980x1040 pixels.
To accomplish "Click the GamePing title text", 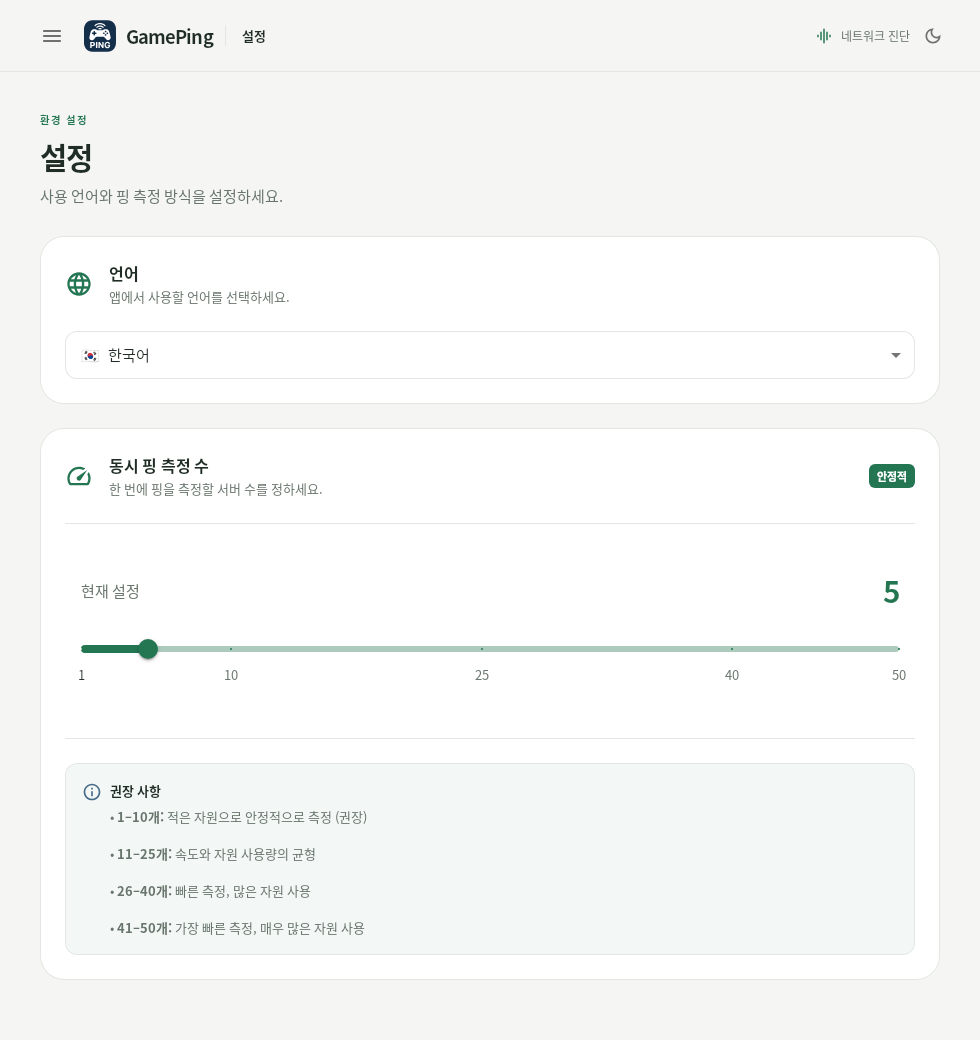I will pyautogui.click(x=170, y=36).
